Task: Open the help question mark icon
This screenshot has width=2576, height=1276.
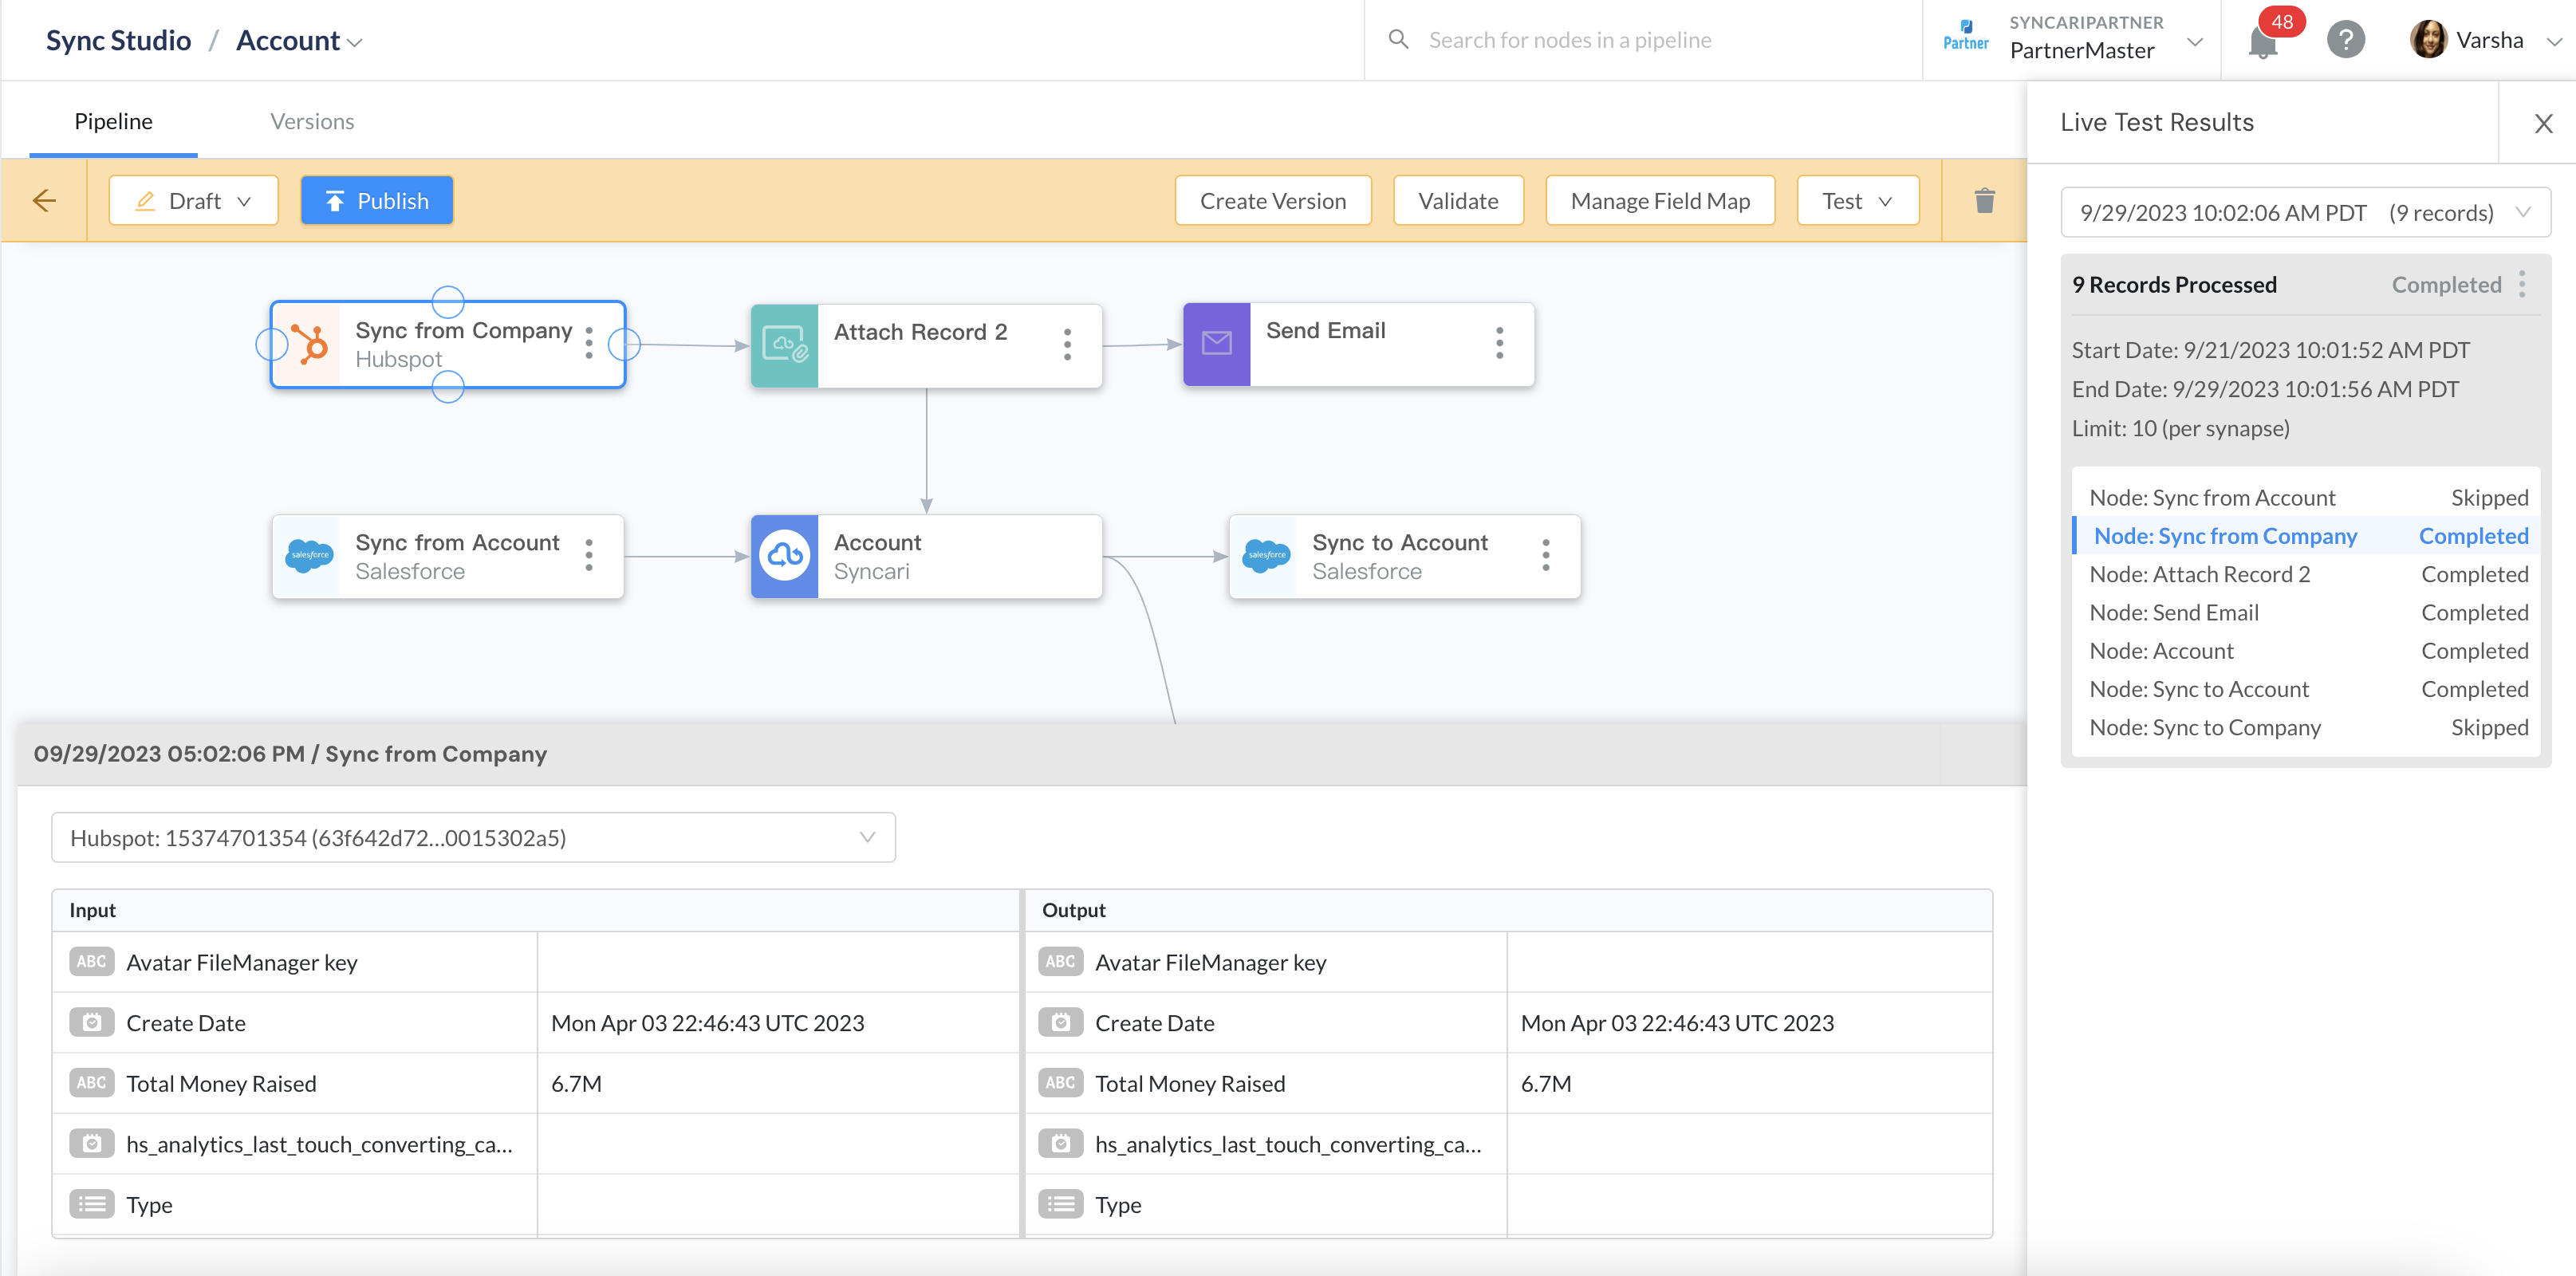Action: [2345, 41]
